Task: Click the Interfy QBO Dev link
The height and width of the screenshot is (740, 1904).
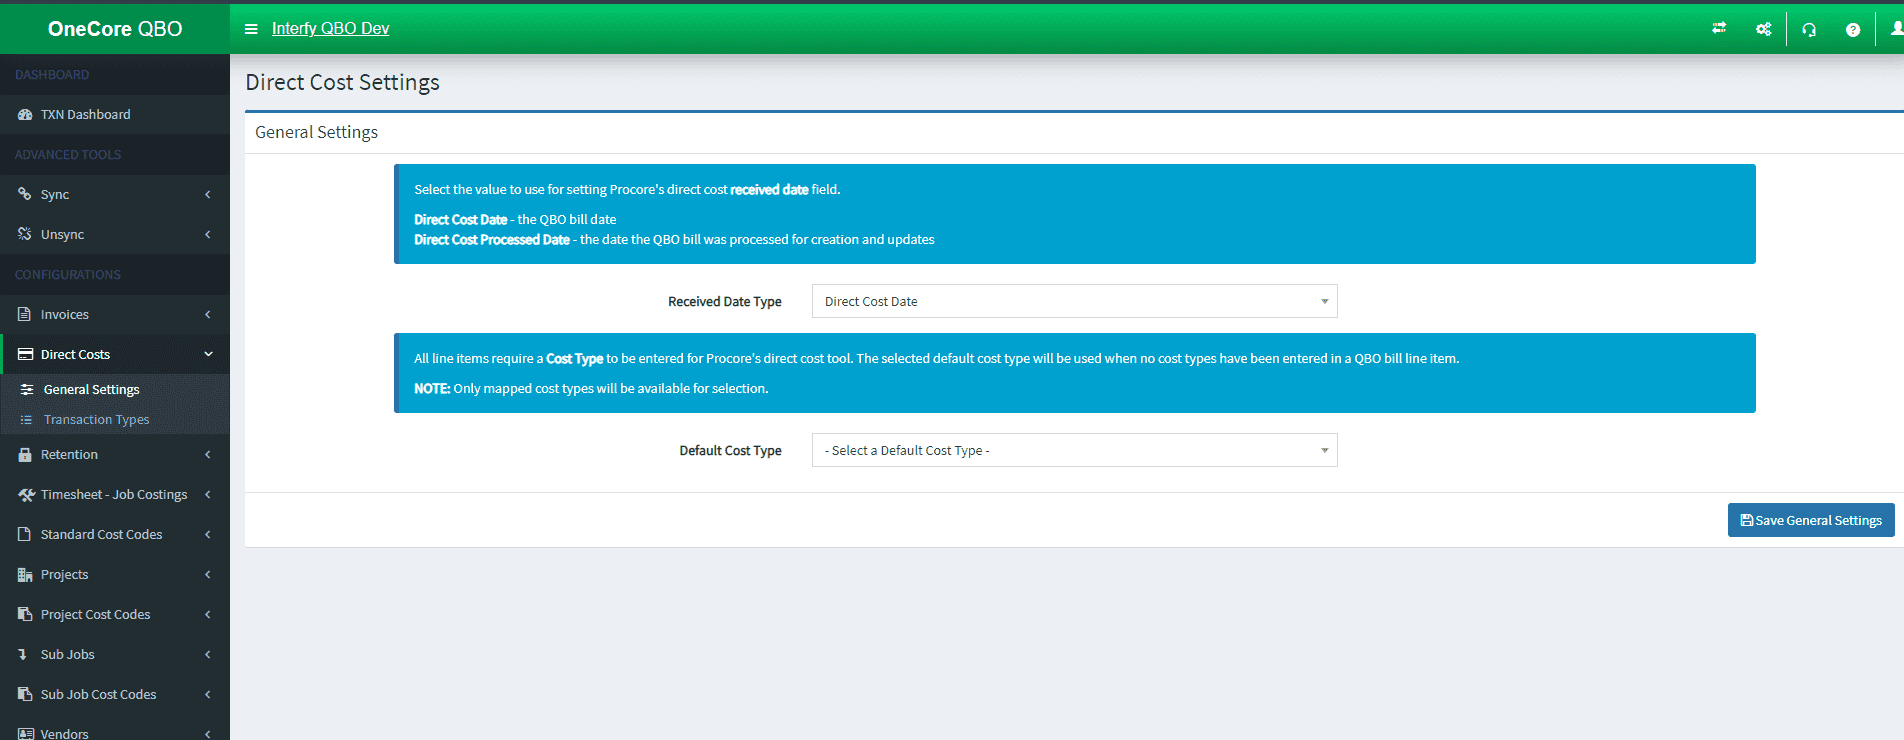Action: pyautogui.click(x=330, y=29)
